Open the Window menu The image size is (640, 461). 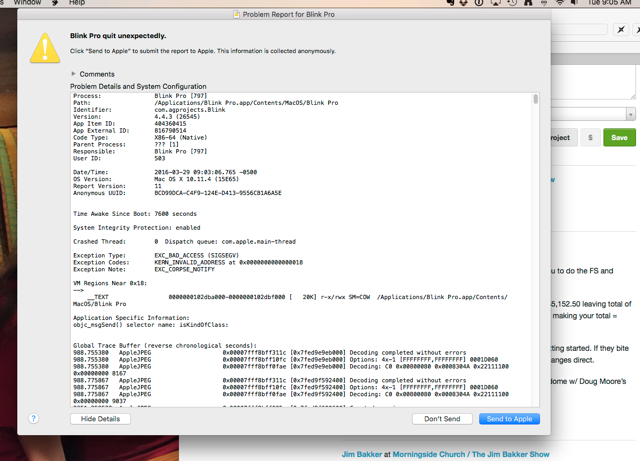pyautogui.click(x=27, y=2)
